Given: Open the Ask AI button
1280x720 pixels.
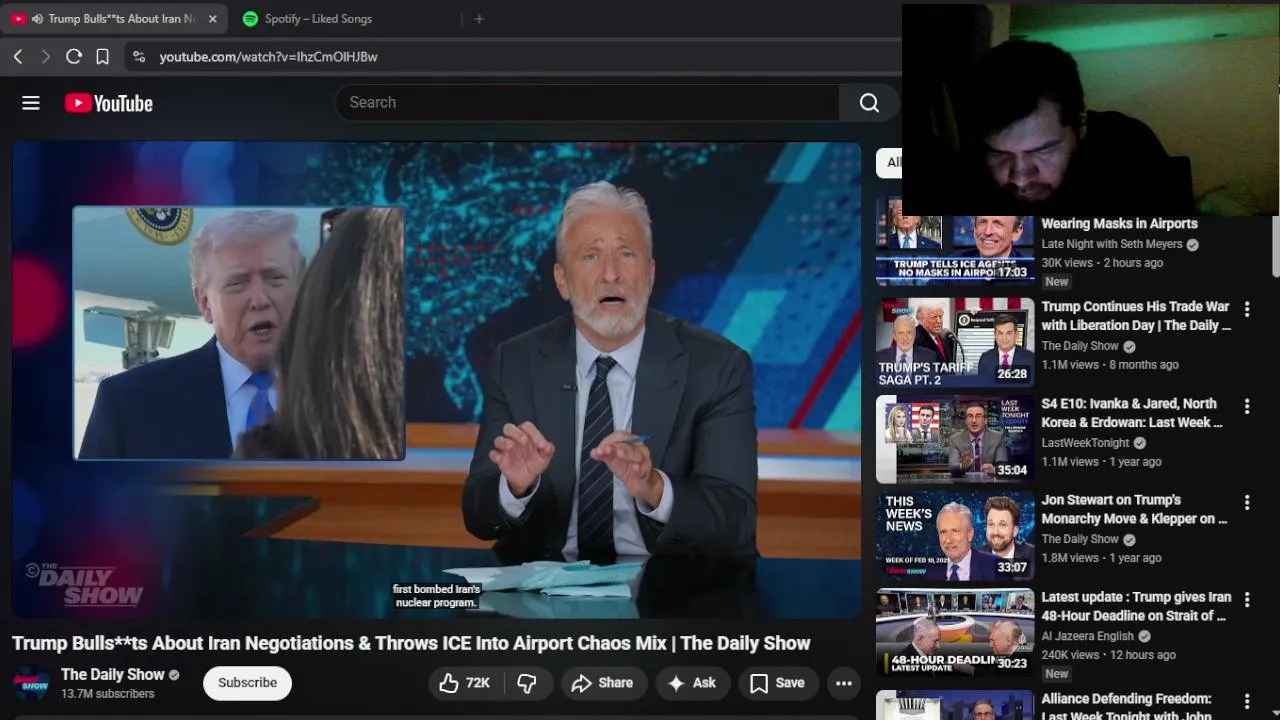Looking at the screenshot, I should (x=692, y=683).
